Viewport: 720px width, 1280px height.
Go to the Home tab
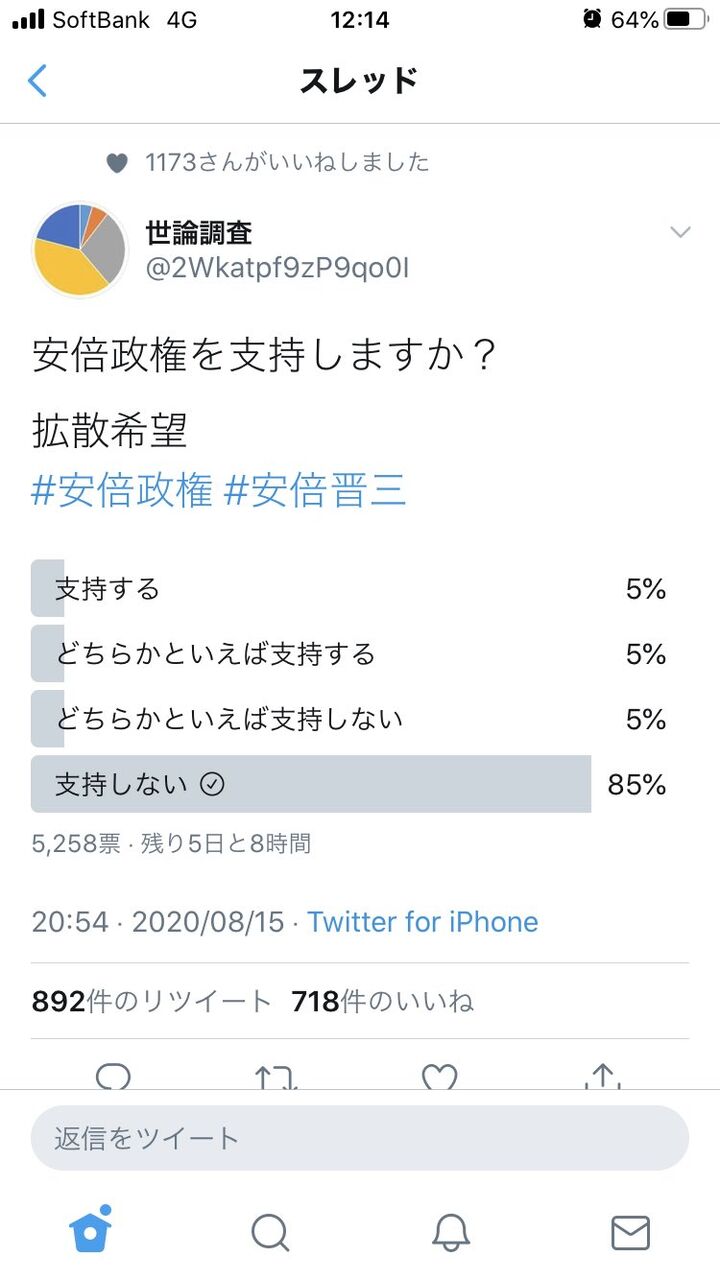[90, 1232]
